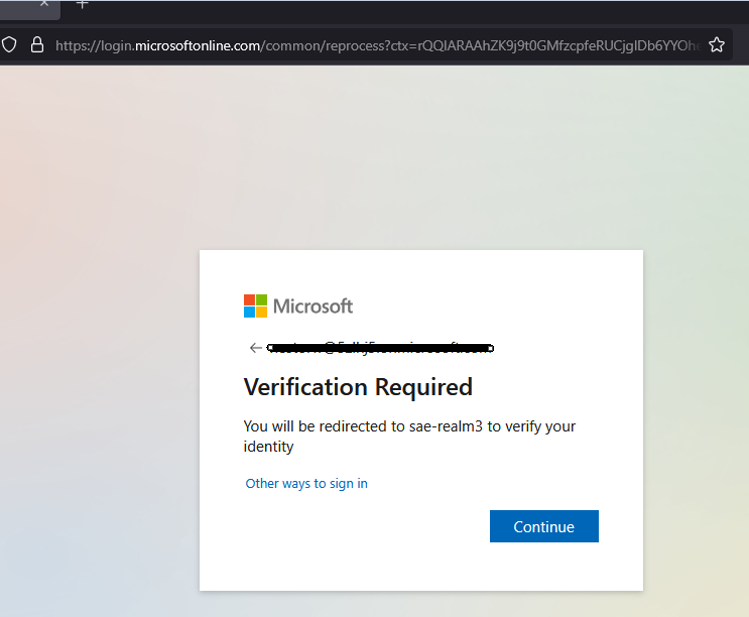Click blank white space inside sign-in card

420,560
